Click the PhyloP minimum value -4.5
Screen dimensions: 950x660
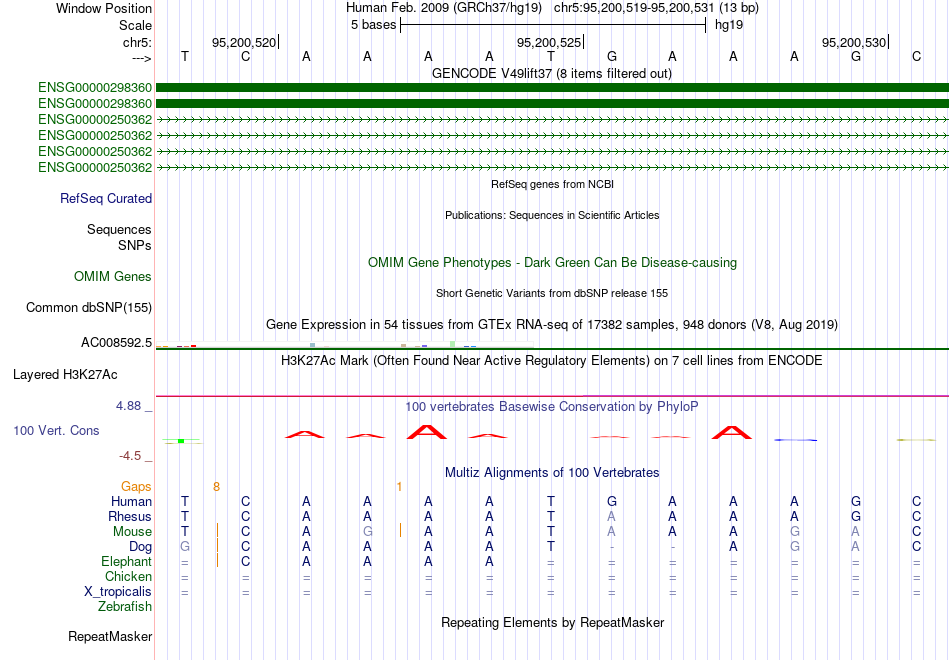point(130,456)
